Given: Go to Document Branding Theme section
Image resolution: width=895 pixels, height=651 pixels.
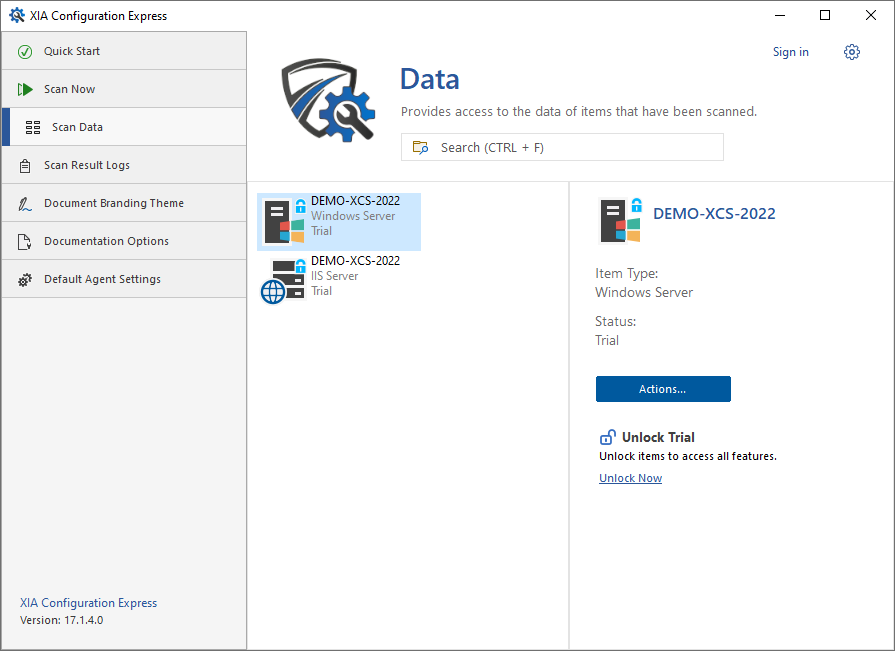Looking at the screenshot, I should click(x=114, y=203).
